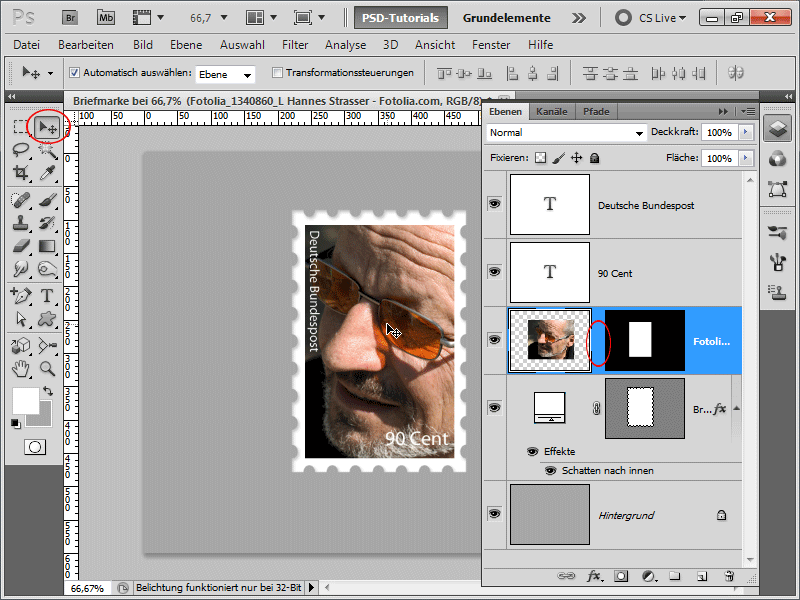The height and width of the screenshot is (600, 800).
Task: Toggle visibility of Schatten nach innen
Action: 550,470
